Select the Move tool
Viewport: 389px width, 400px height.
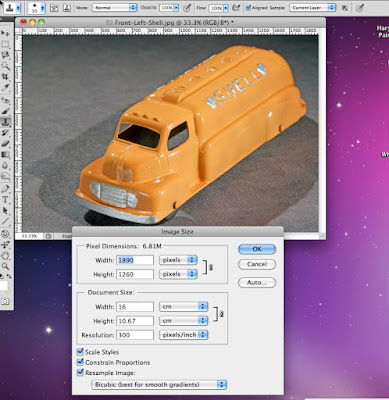5,33
